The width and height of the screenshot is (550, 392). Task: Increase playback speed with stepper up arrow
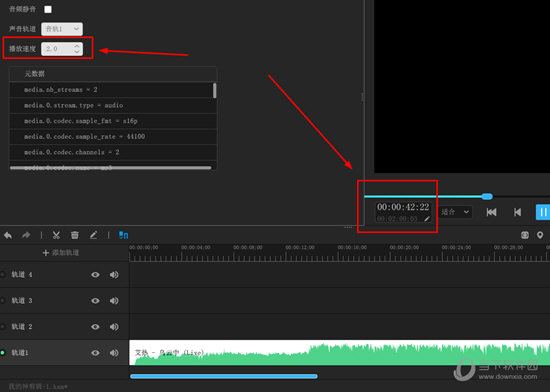[x=77, y=46]
